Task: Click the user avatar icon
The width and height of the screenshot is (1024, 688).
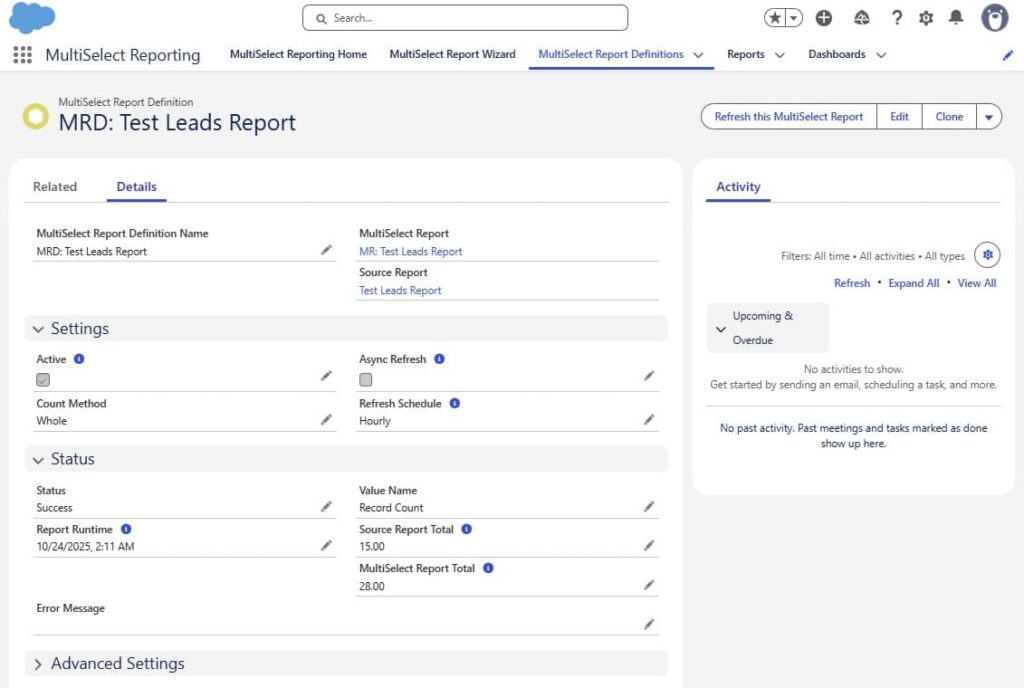Action: tap(994, 17)
